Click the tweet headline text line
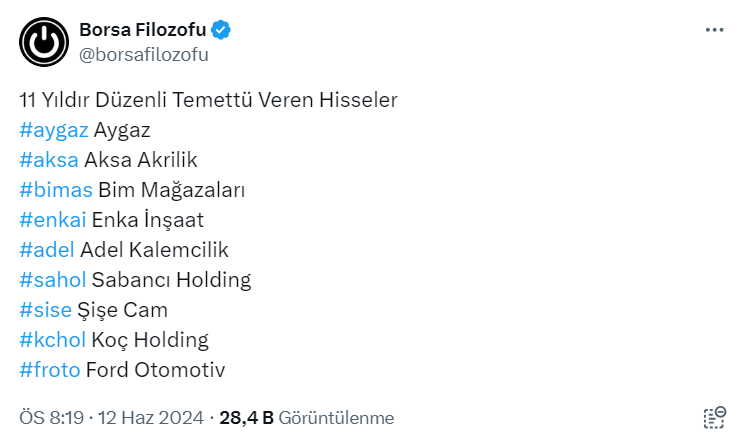Viewport: 747px width, 447px height. [x=208, y=100]
